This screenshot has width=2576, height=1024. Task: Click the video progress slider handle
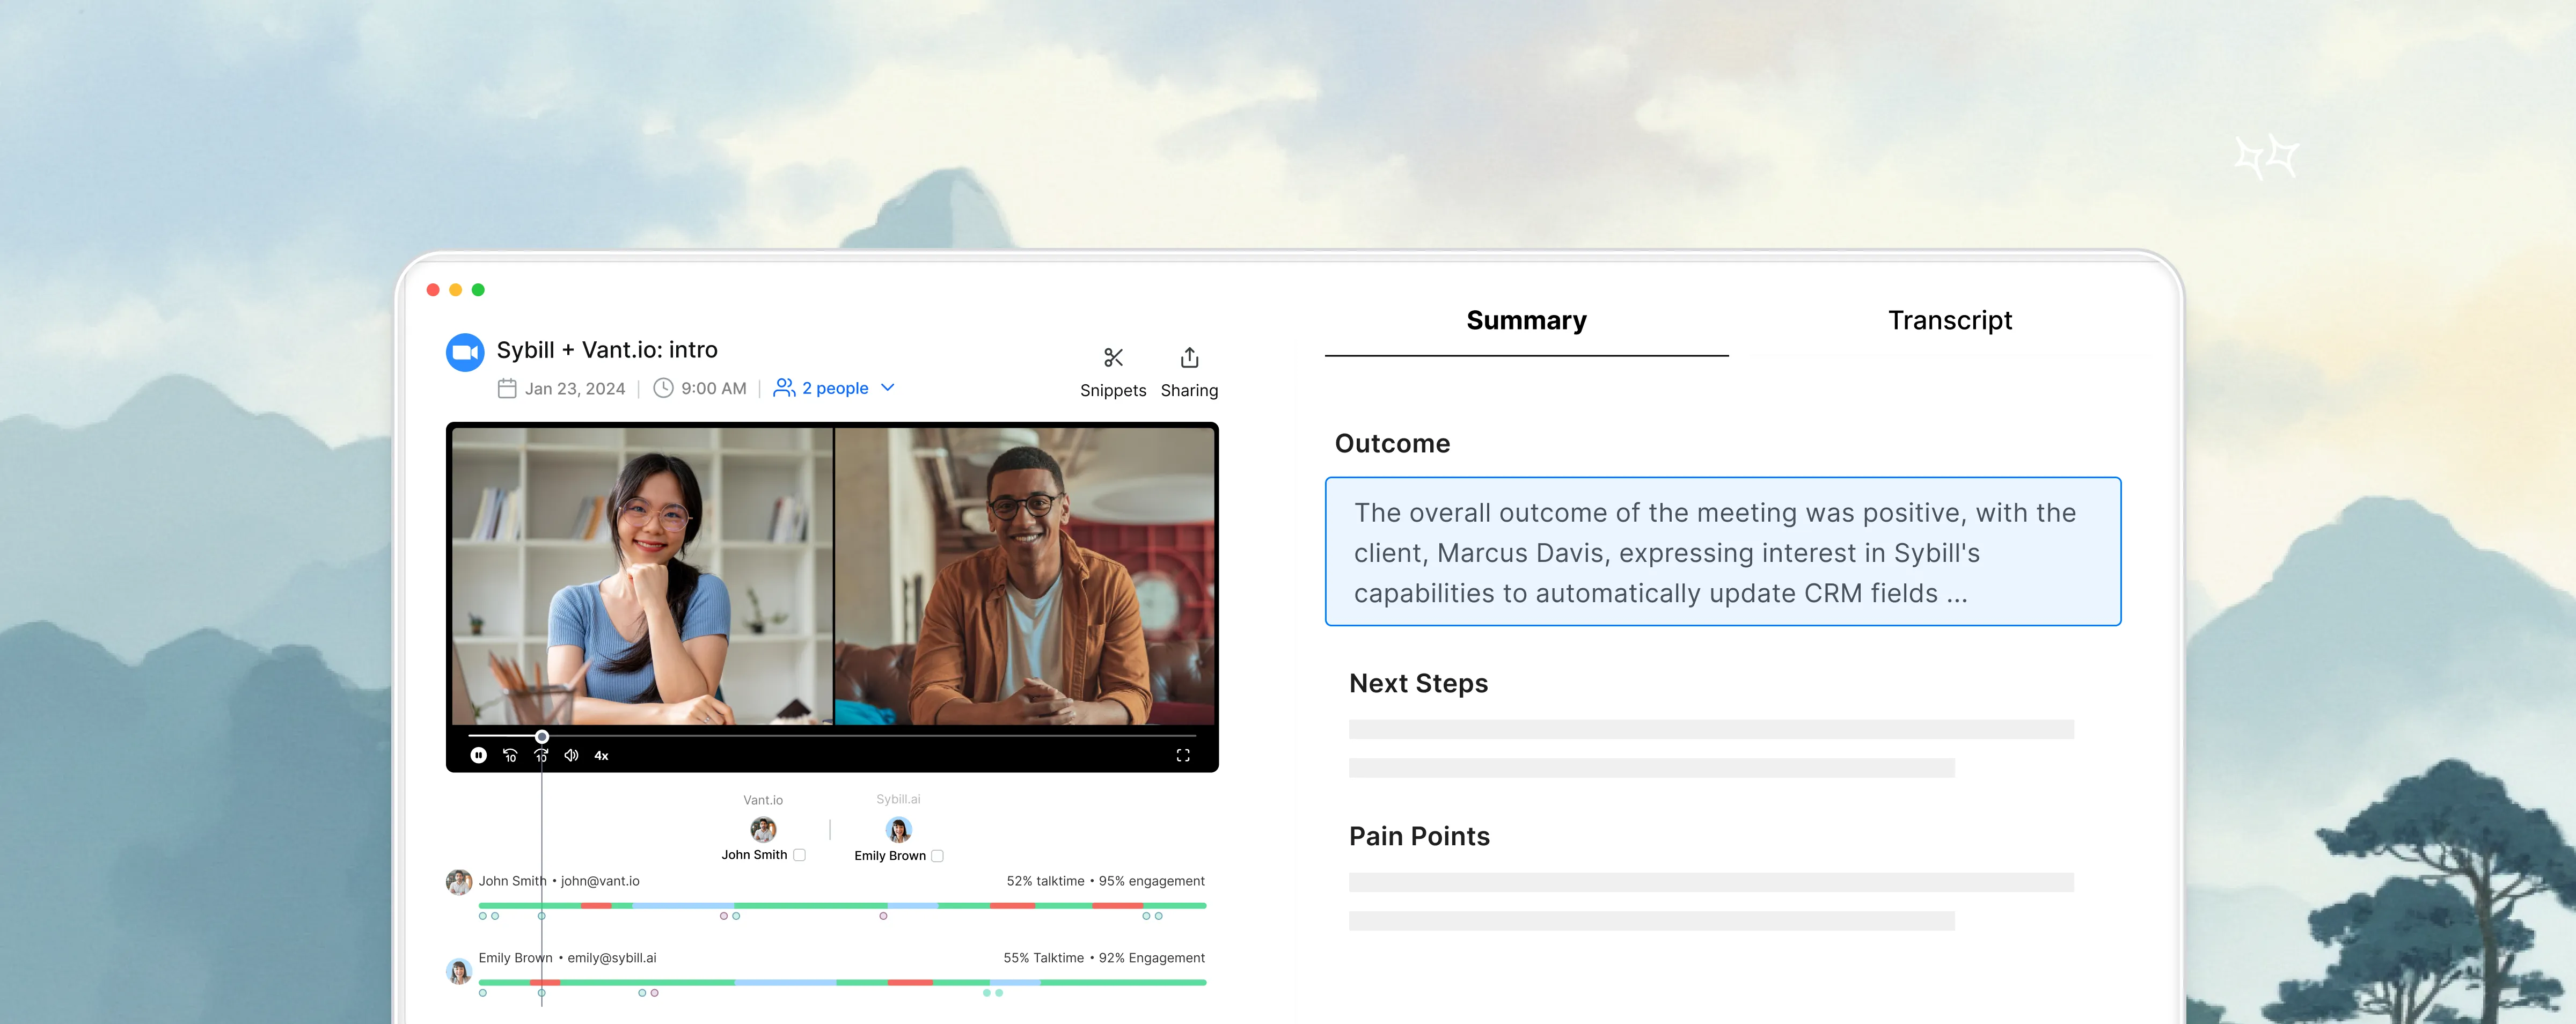[x=541, y=737]
